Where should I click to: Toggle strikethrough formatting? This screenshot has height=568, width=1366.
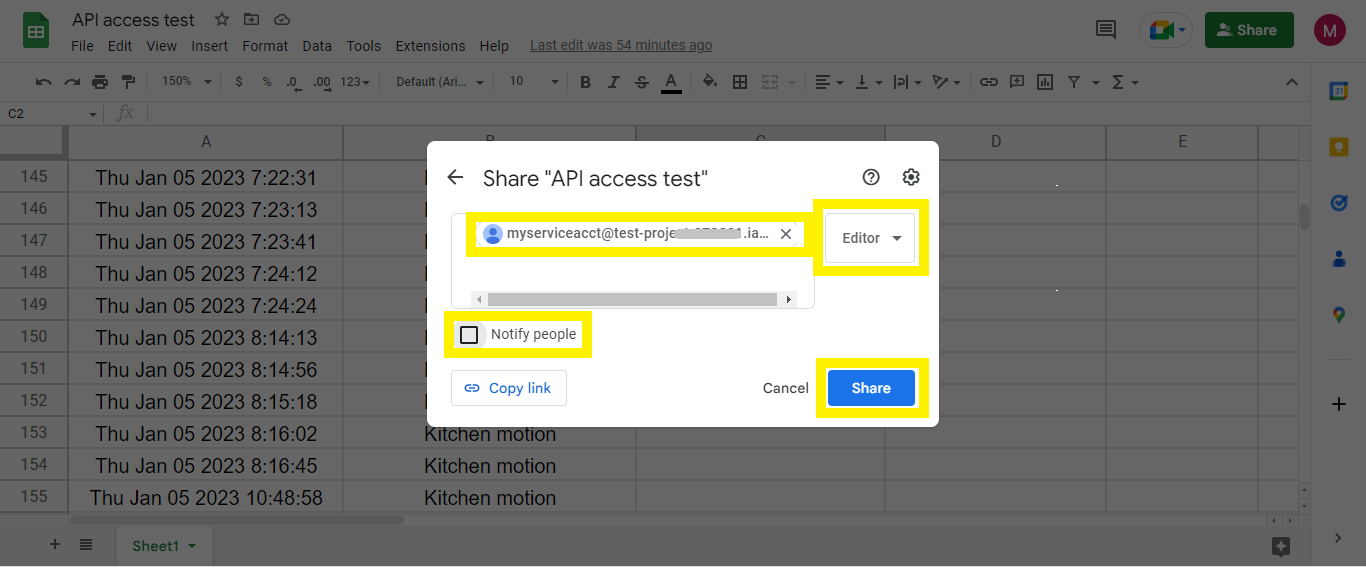click(642, 82)
